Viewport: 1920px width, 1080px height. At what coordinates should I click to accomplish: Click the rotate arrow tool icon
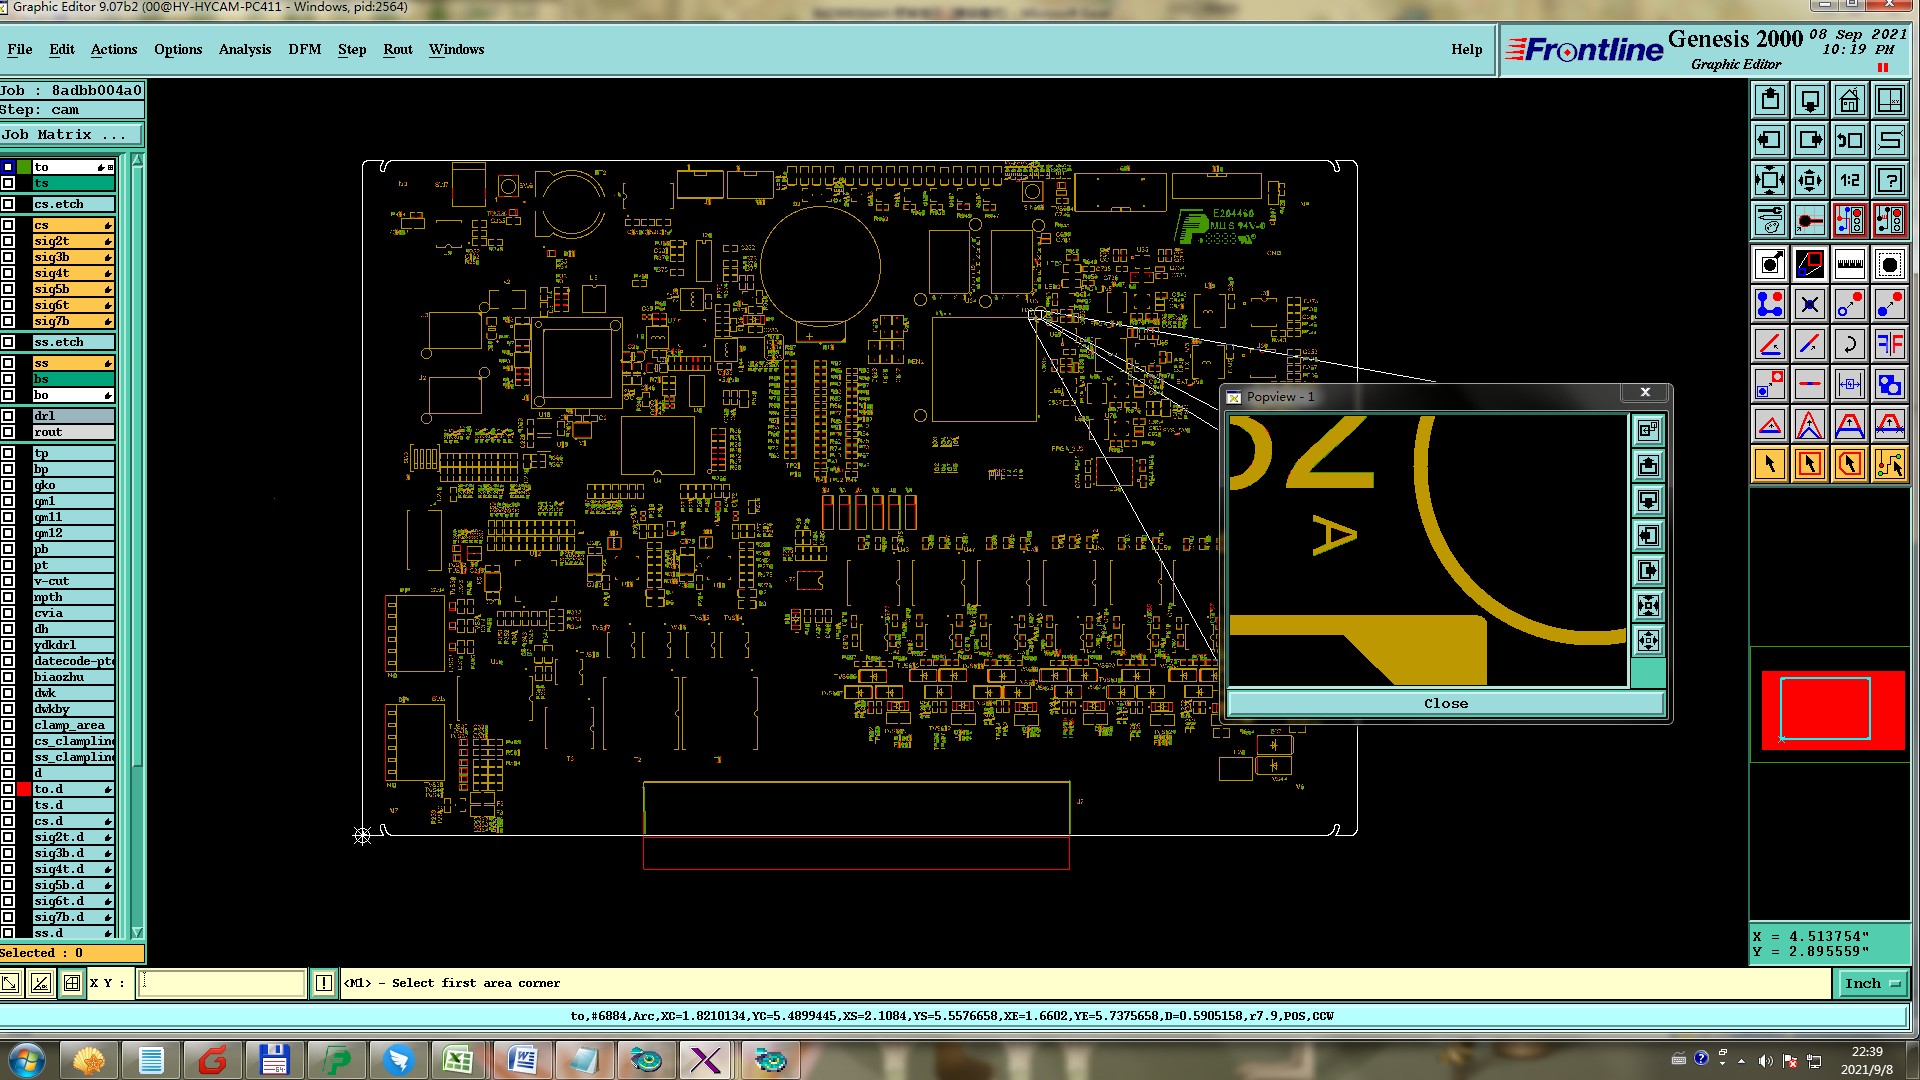(1849, 344)
